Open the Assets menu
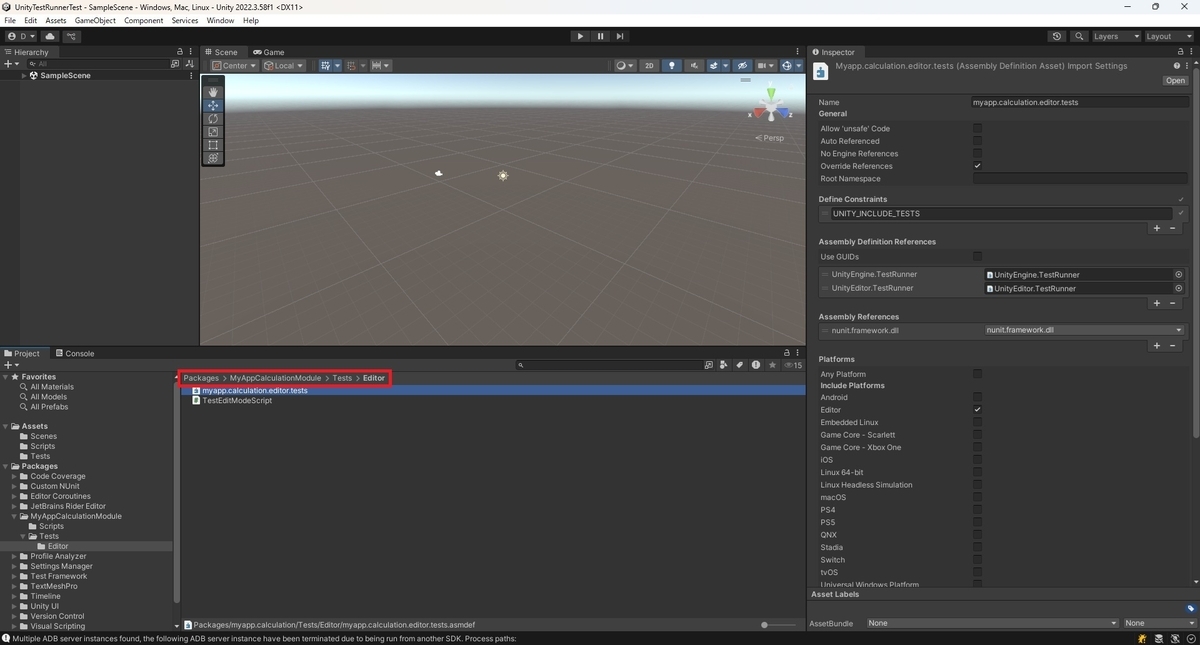This screenshot has width=1200, height=645. coord(56,20)
